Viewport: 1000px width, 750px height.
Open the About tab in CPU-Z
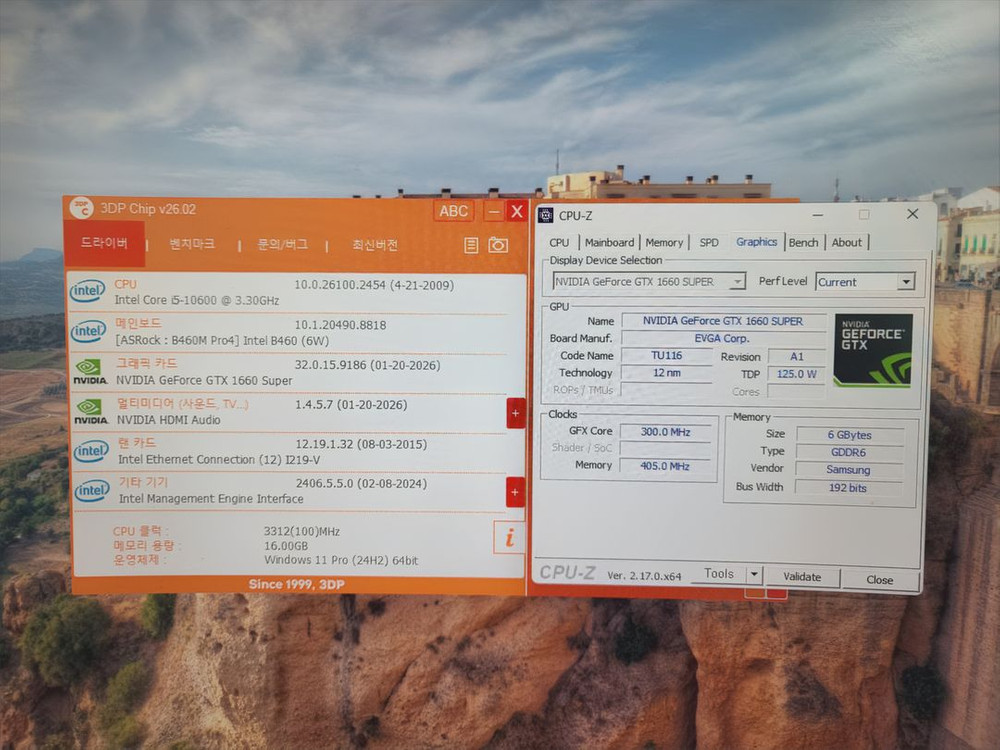[x=846, y=242]
